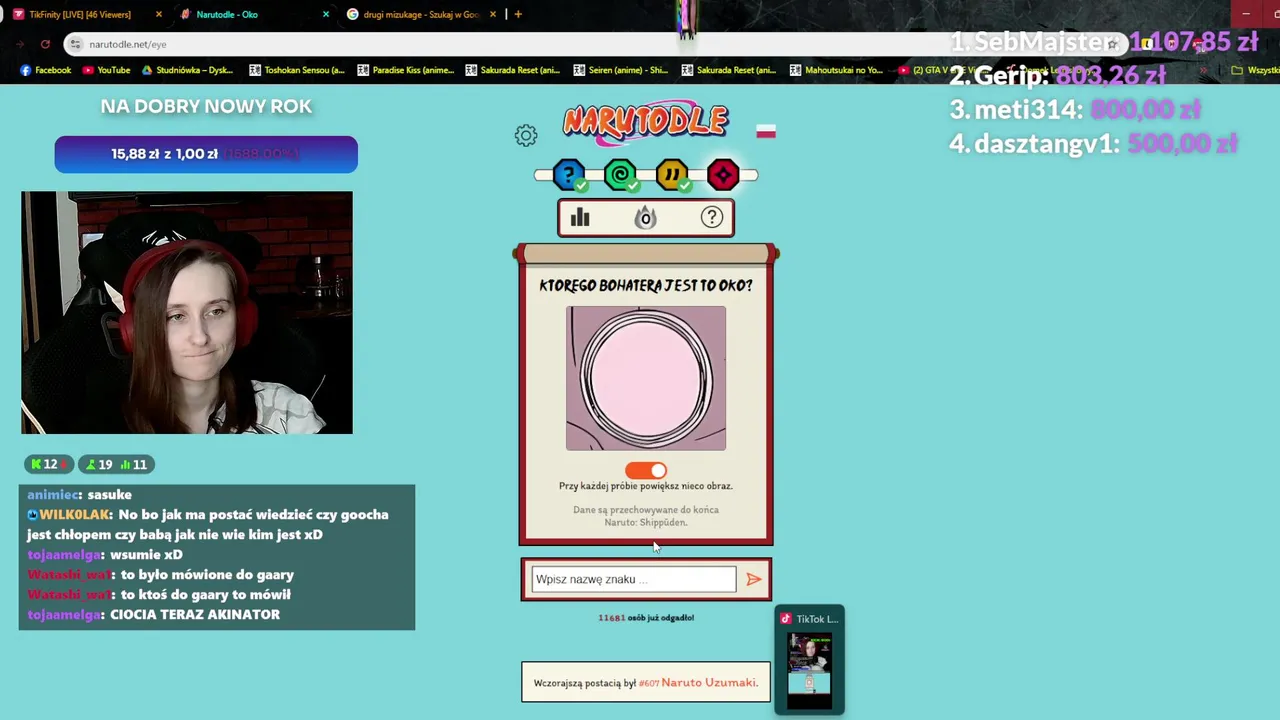Open the Seiren anime bookmark
1280x720 pixels.
[620, 70]
